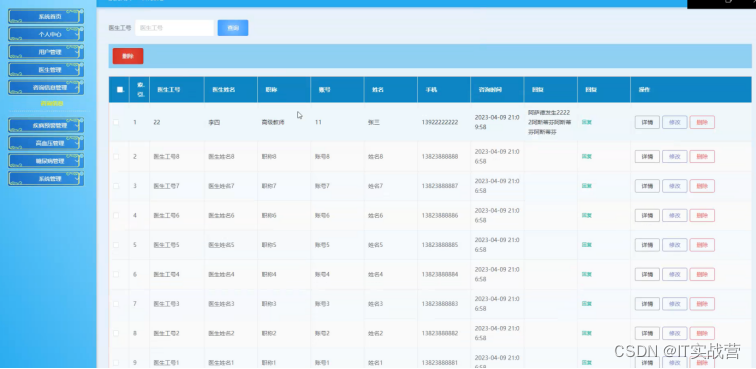Viewport: 756px width, 369px height.
Task: Check the box for row 医生工号3
Action: (116, 303)
